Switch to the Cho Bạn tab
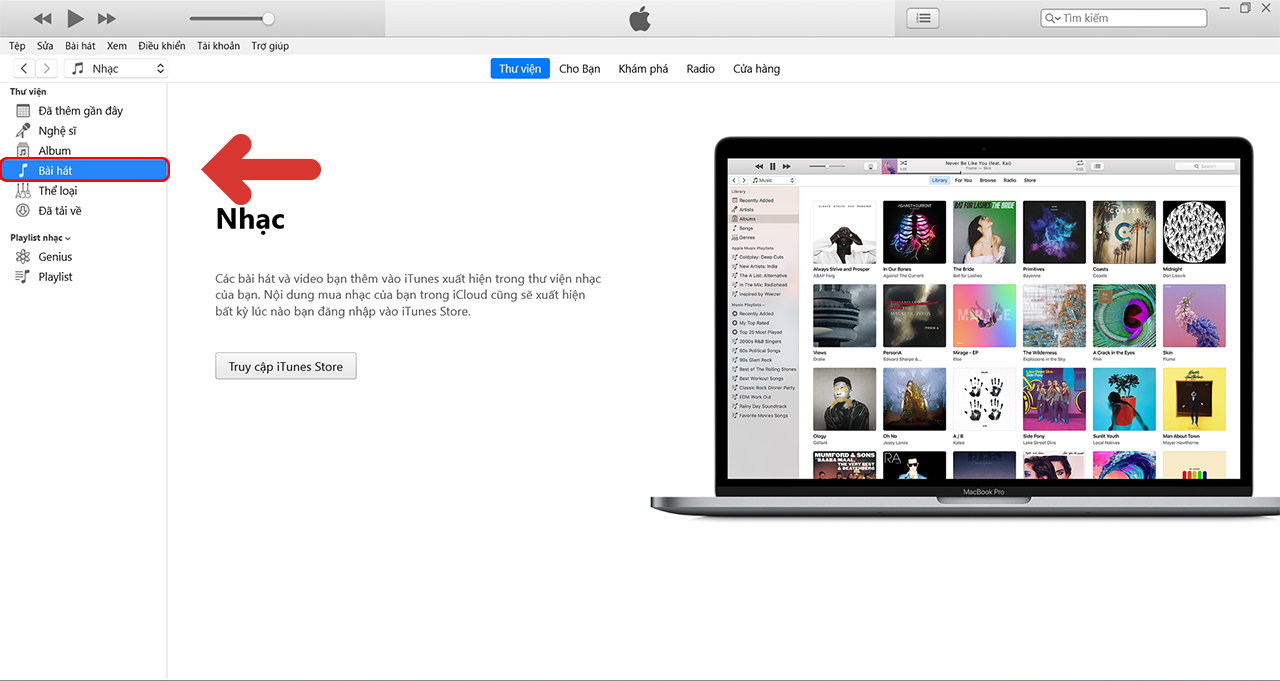 tap(580, 68)
